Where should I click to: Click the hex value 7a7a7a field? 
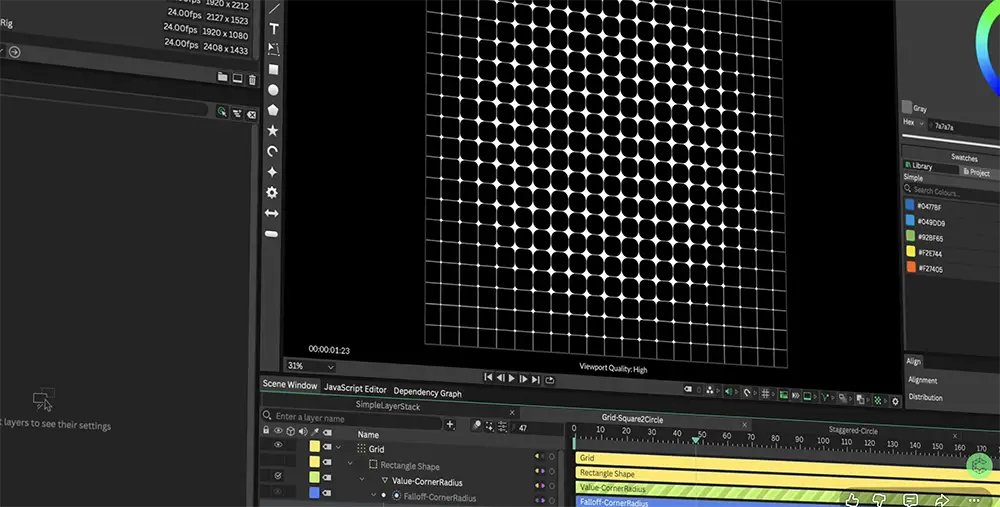coord(964,127)
